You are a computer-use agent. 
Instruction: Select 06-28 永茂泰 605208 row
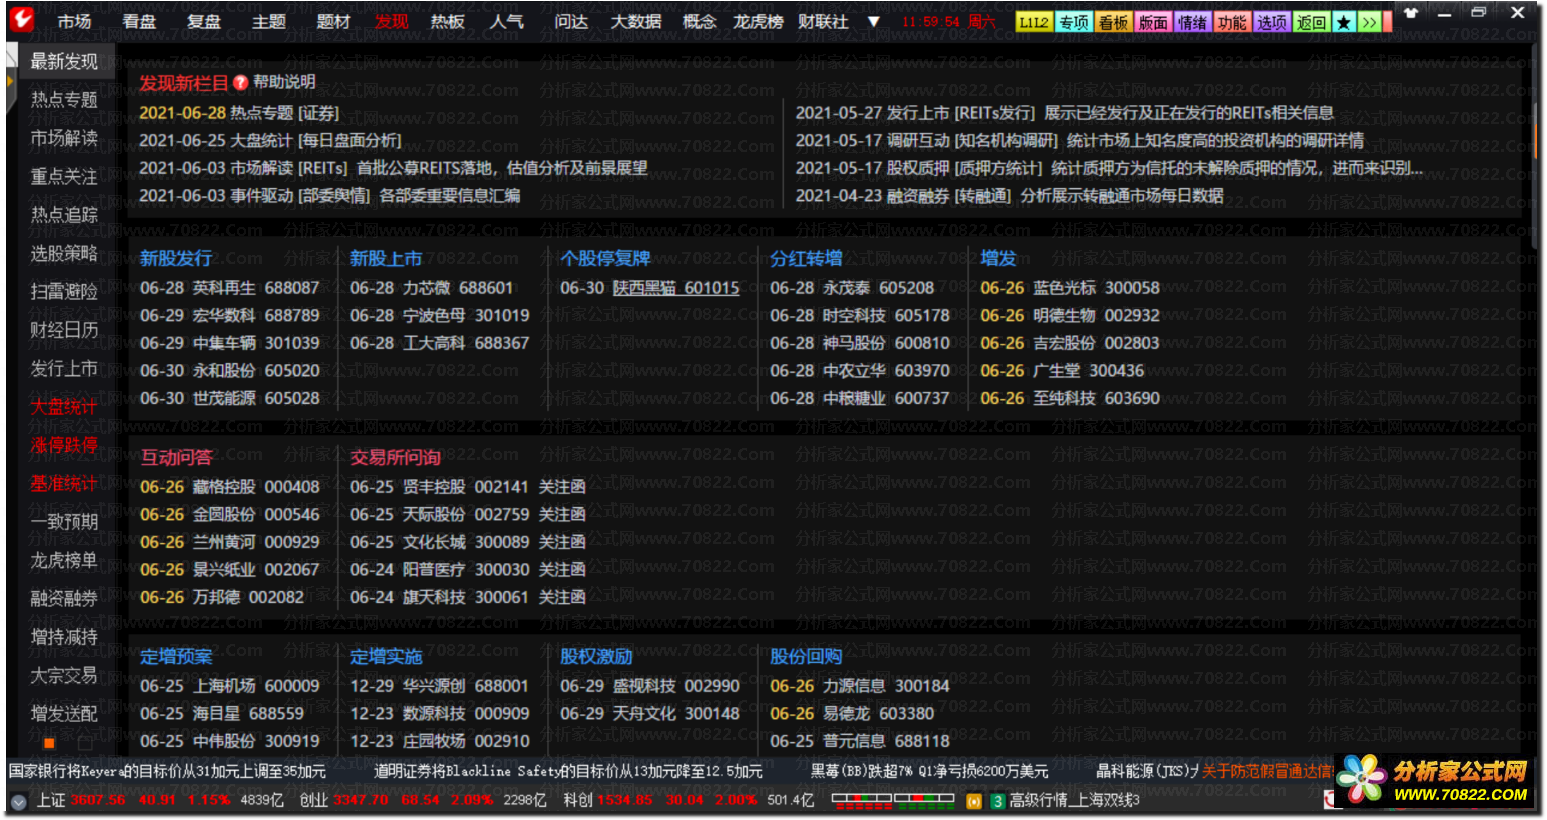[852, 288]
